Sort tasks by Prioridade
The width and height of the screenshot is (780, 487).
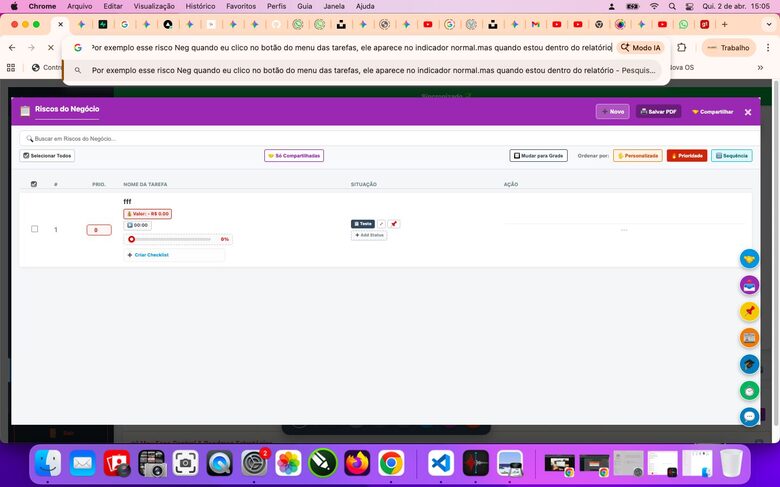(x=687, y=156)
